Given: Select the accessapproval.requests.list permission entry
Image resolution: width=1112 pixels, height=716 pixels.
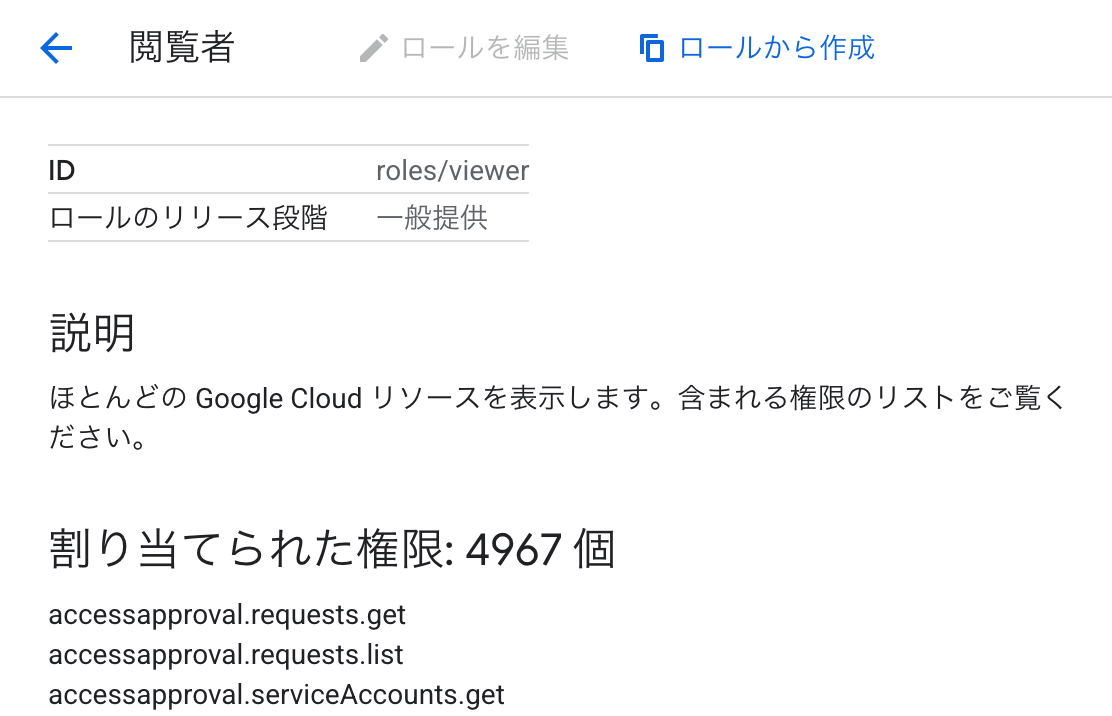Looking at the screenshot, I should (x=225, y=655).
